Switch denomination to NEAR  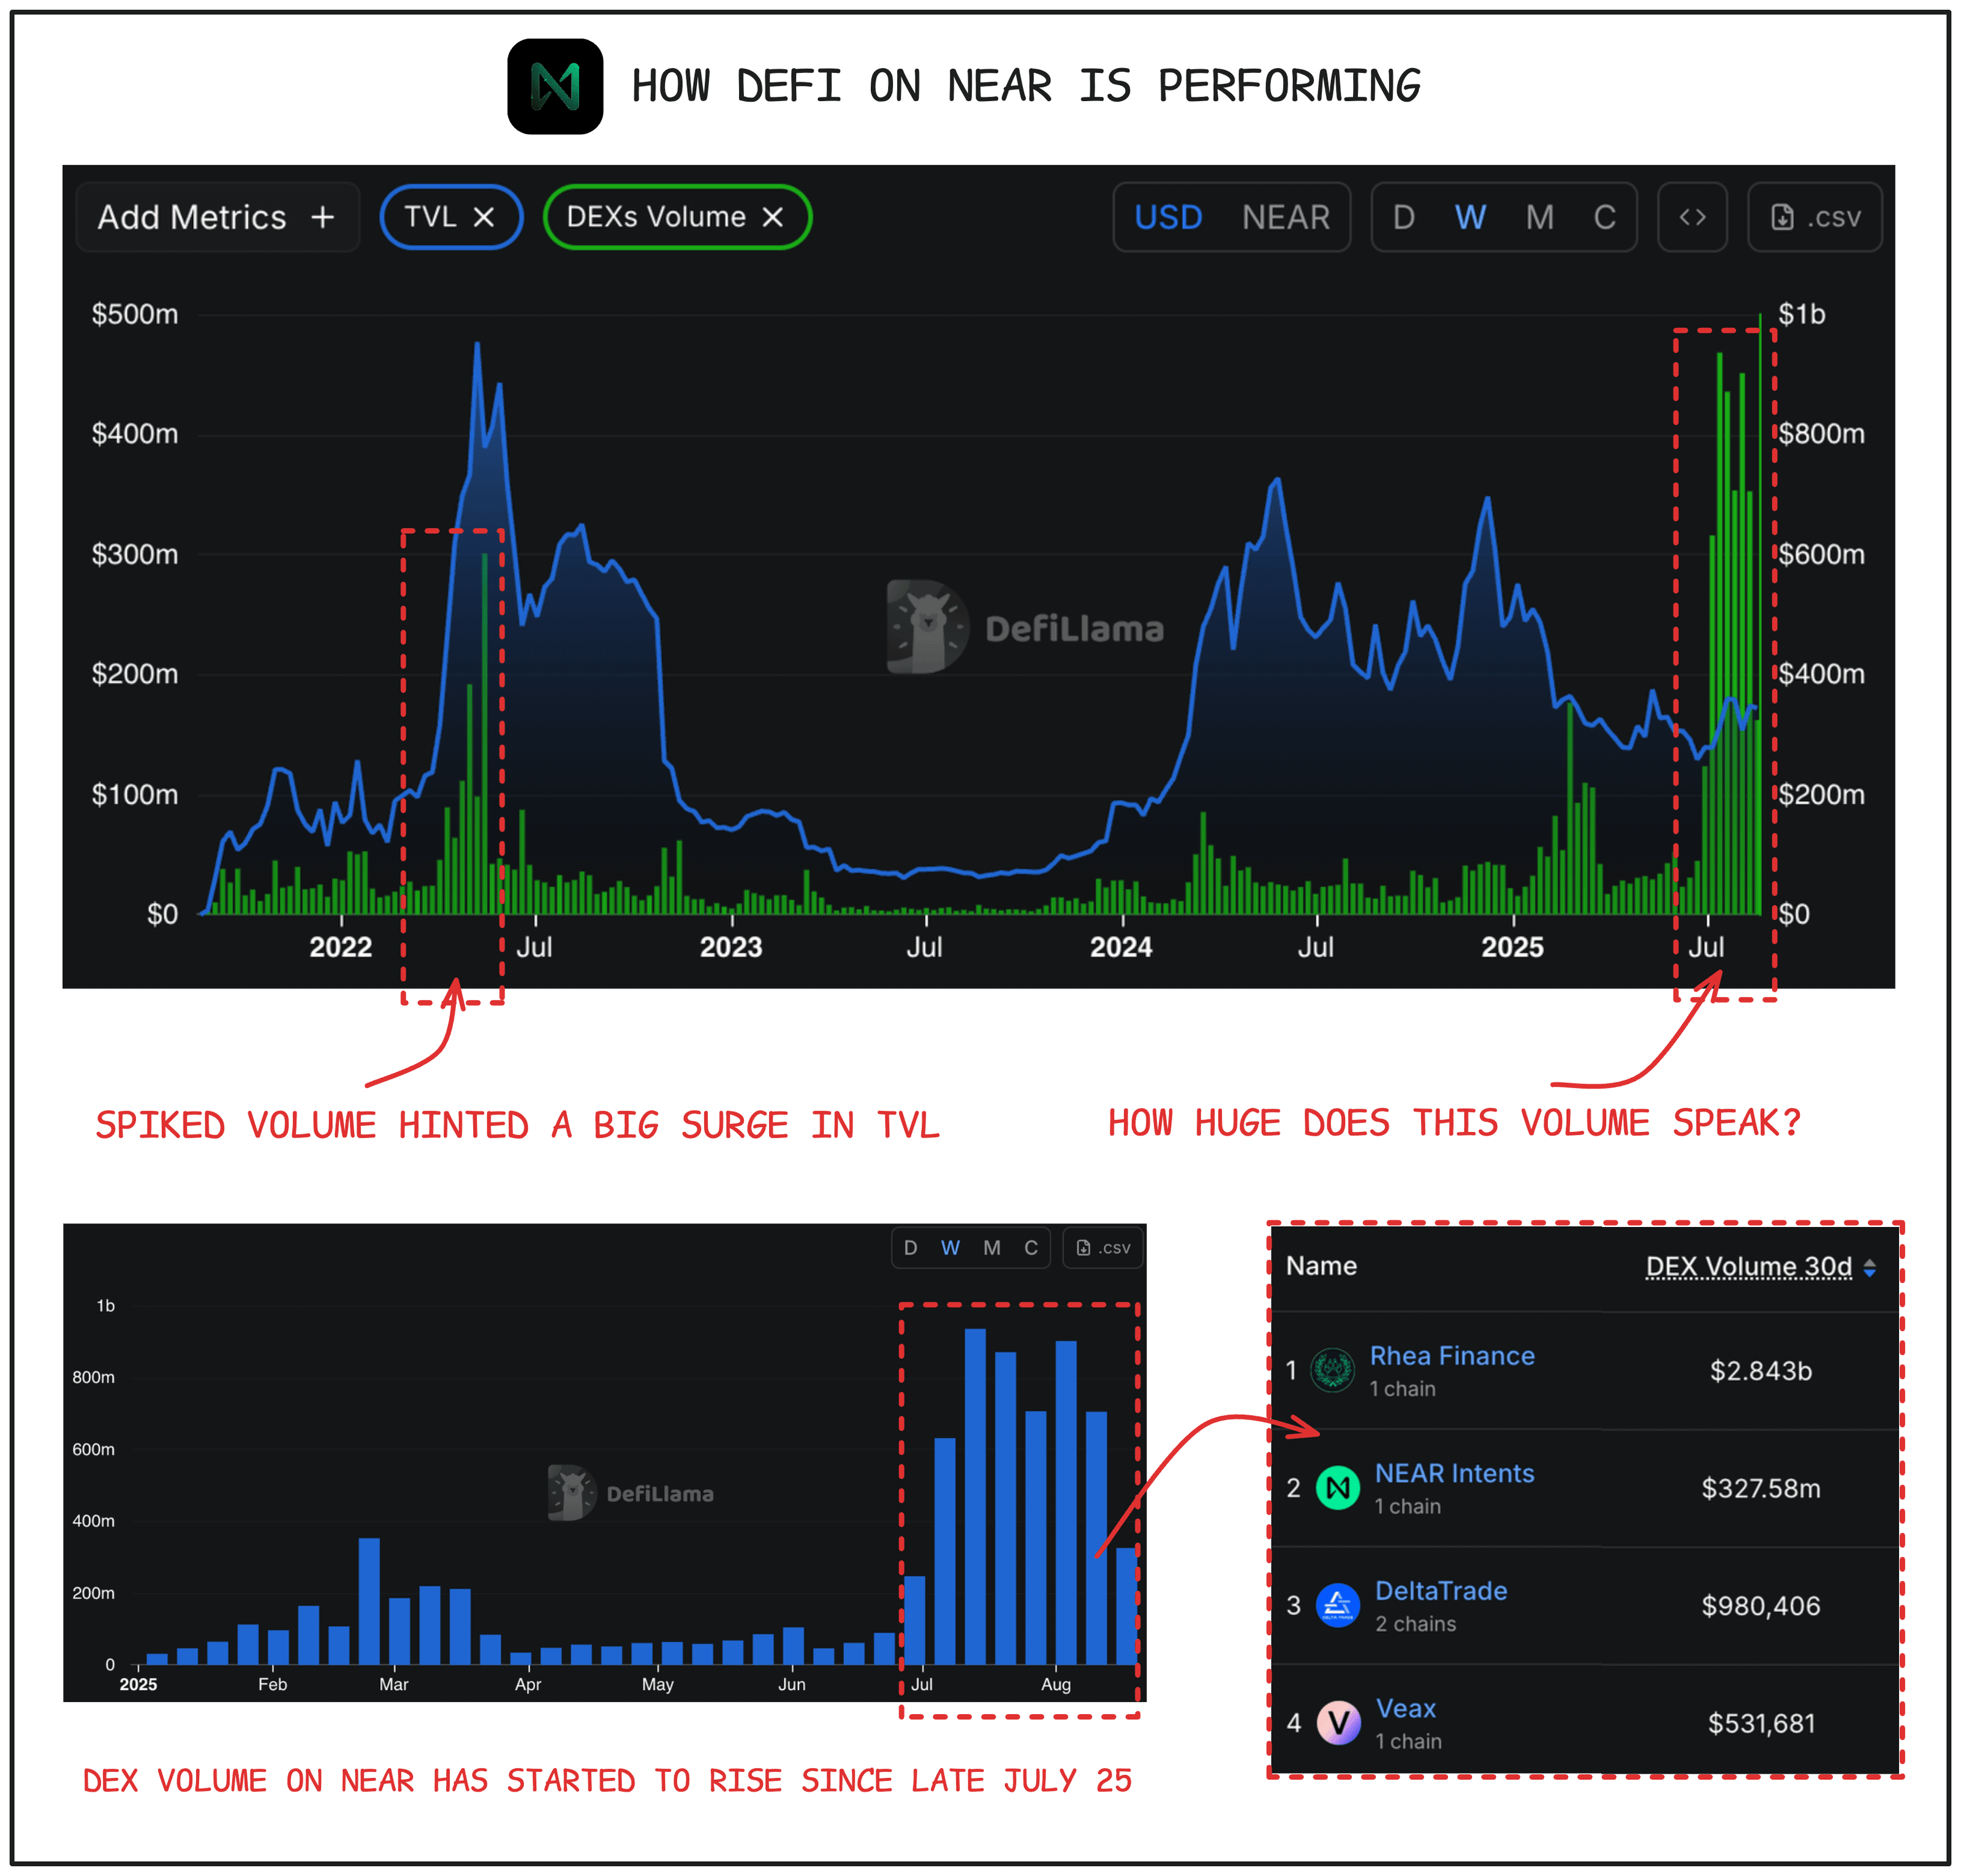(x=1285, y=217)
